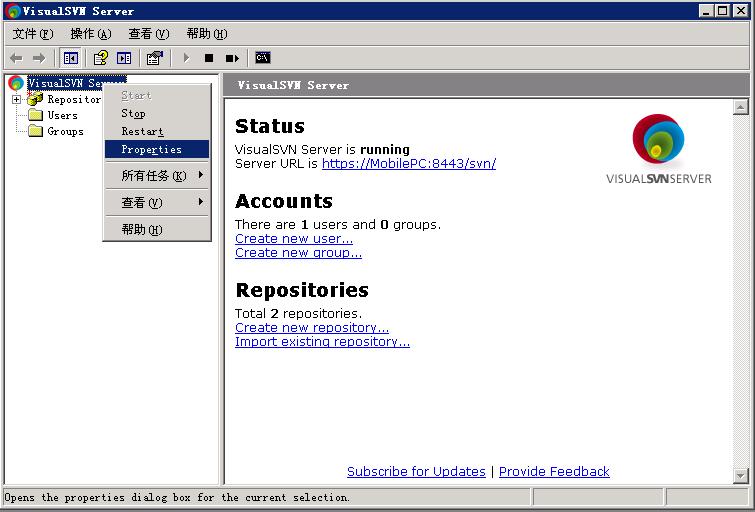The width and height of the screenshot is (755, 512).
Task: Click the Restart server toolbar icon
Action: click(232, 58)
